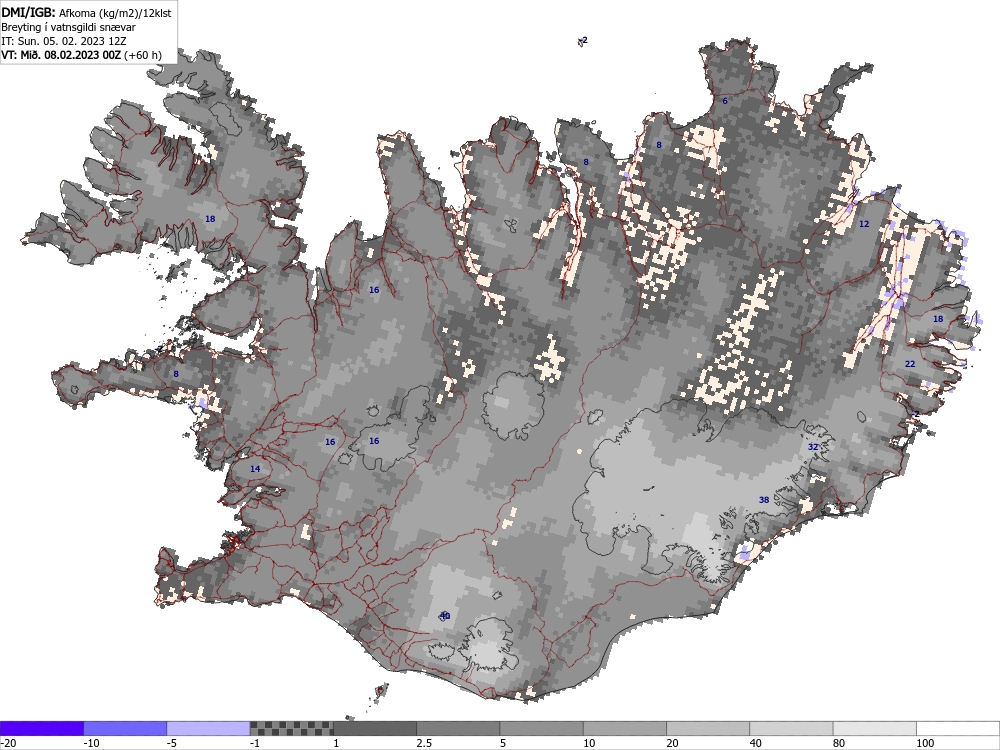This screenshot has height=750, width=1000.
Task: Select the map value '18' in the Westfjords
Action: tap(210, 219)
